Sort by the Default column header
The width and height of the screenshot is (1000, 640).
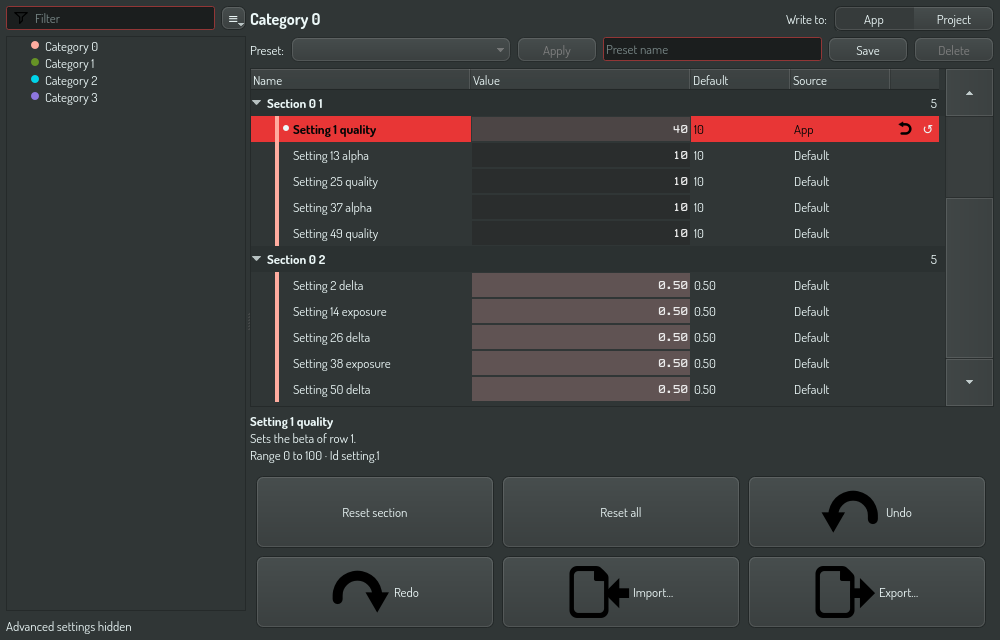[x=740, y=80]
